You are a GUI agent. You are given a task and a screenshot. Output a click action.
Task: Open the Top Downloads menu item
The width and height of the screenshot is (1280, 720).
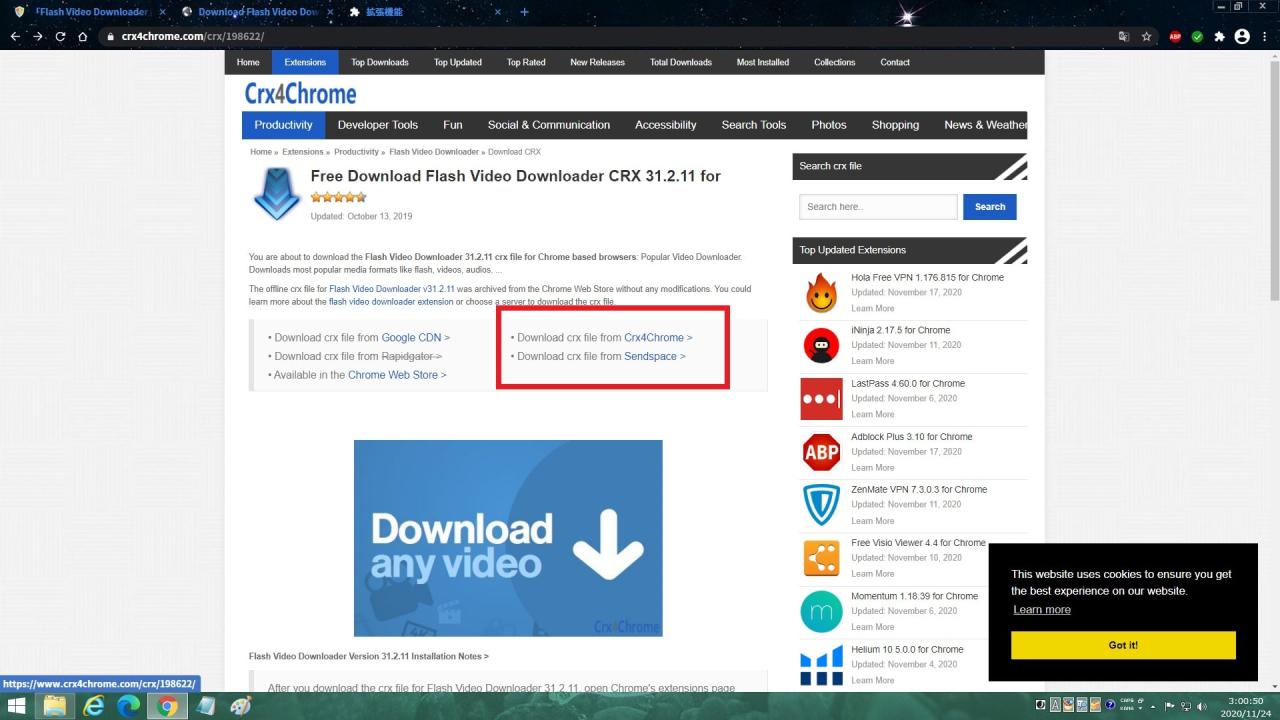click(380, 62)
